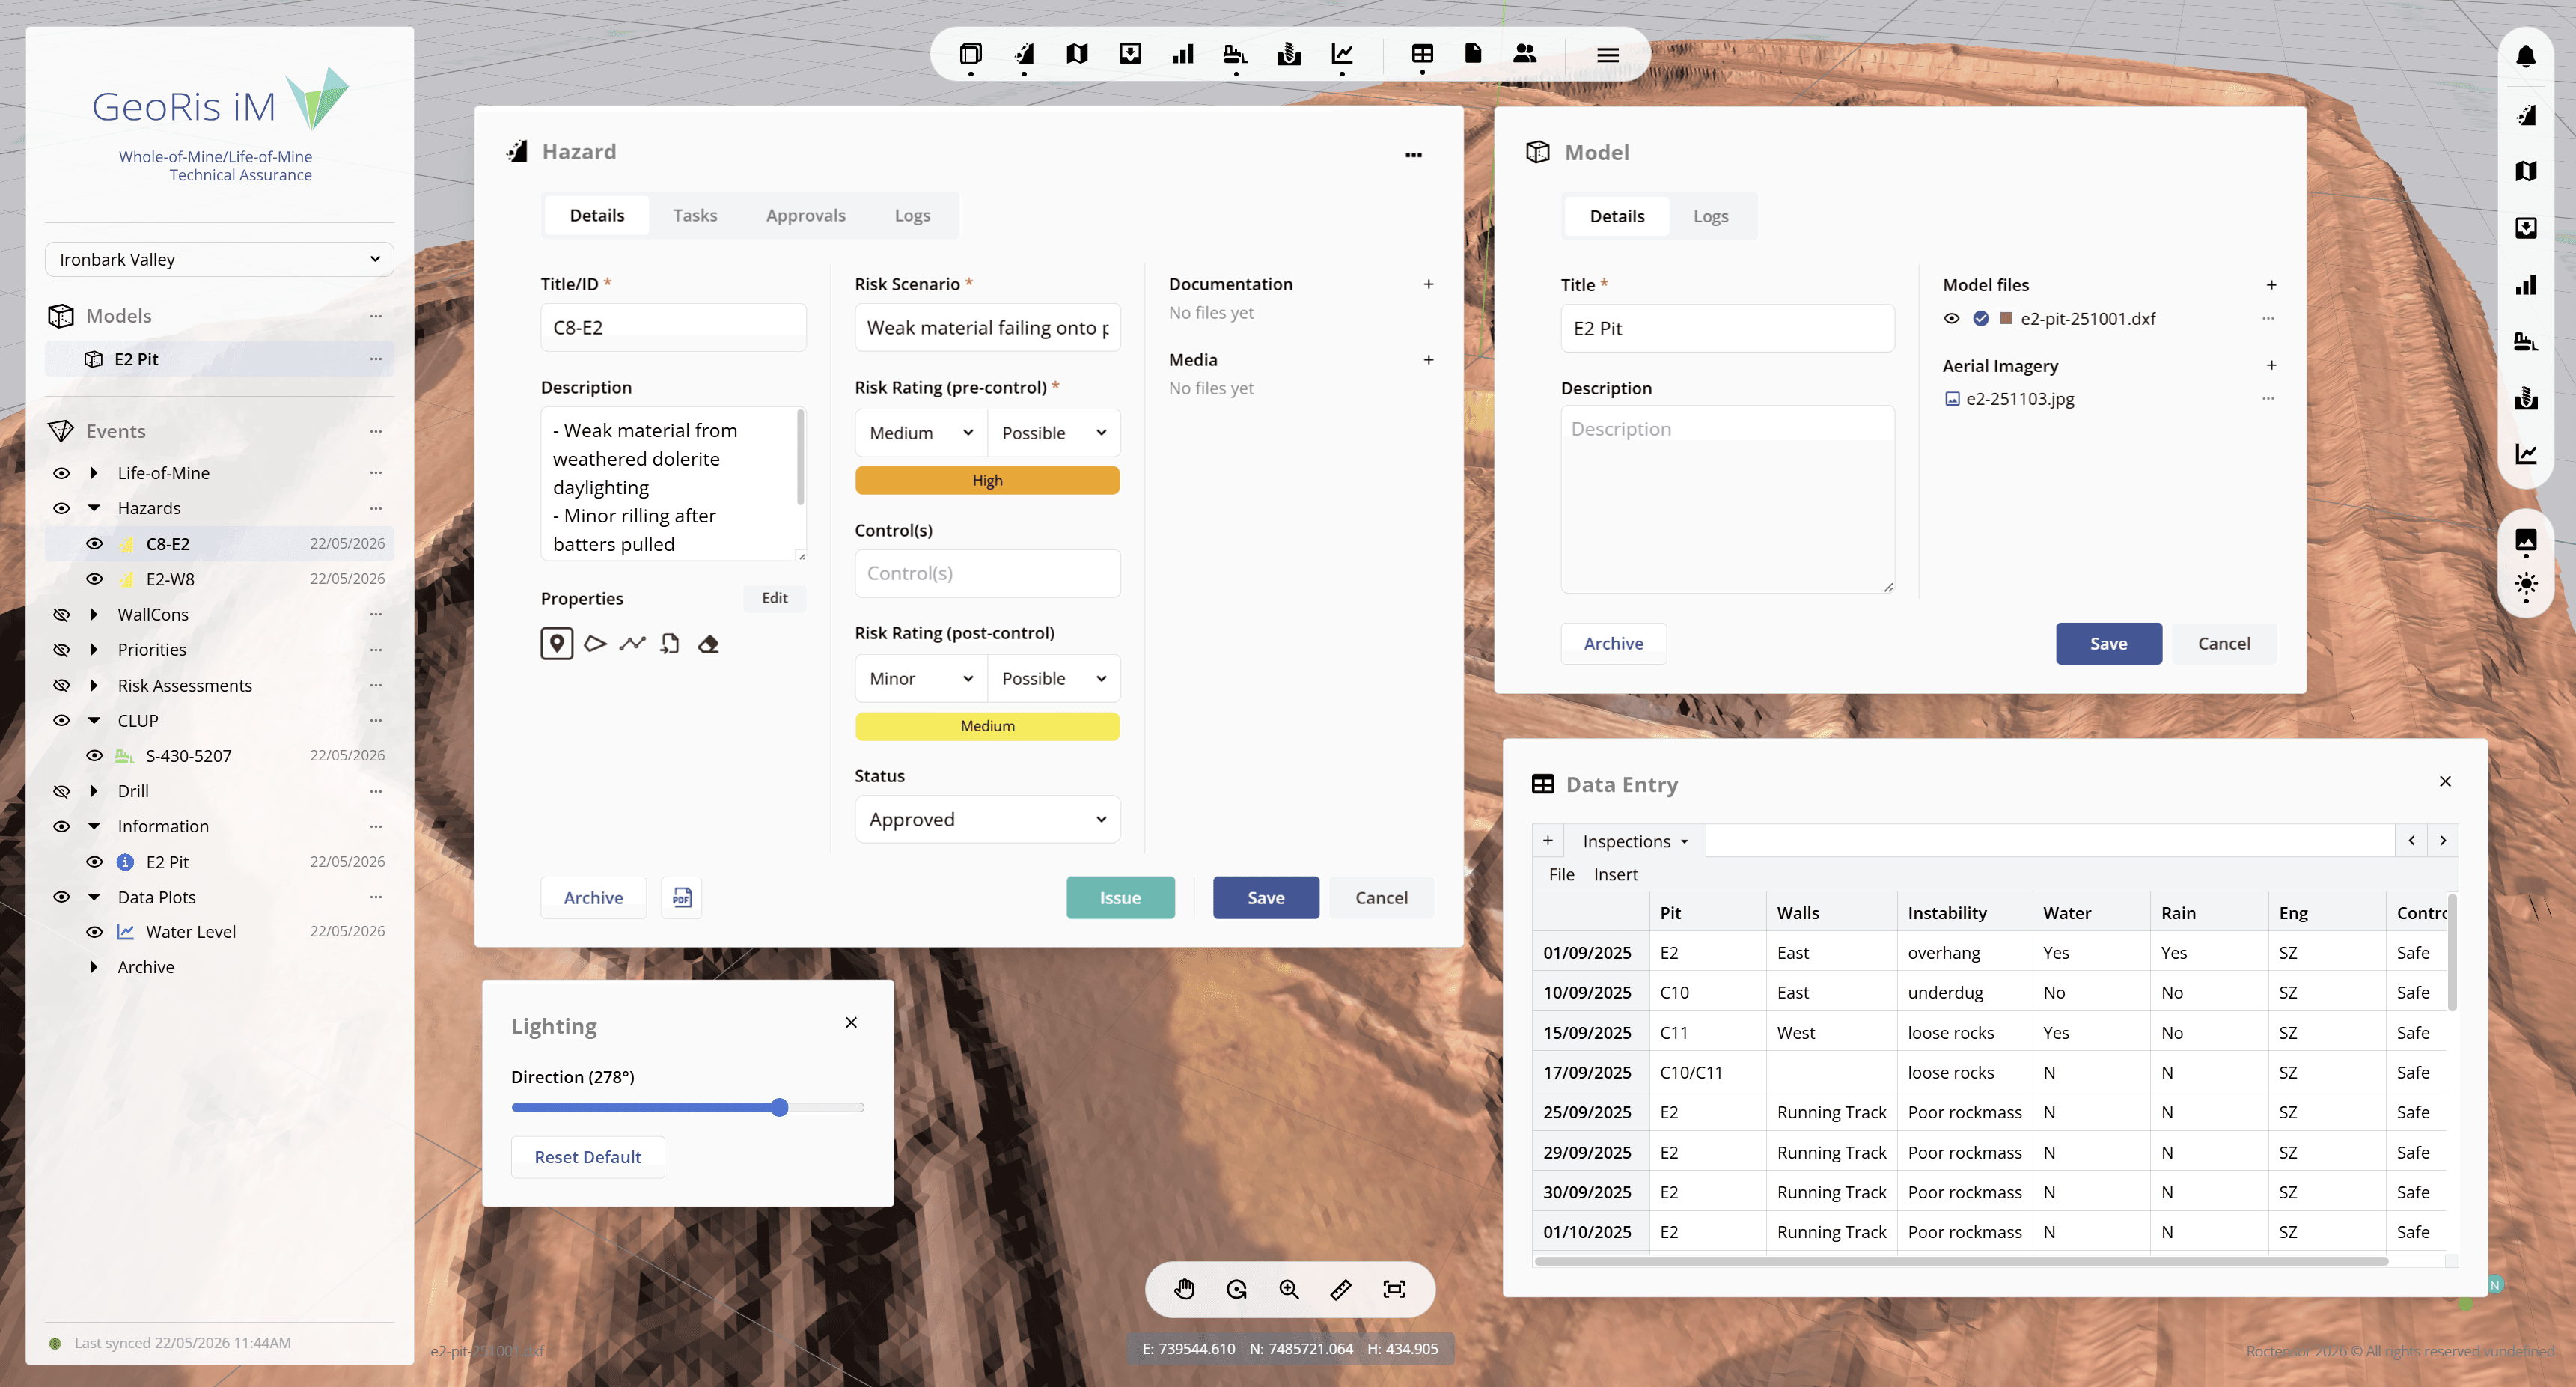2576x1387 pixels.
Task: Select the map pin property tool
Action: [x=557, y=644]
